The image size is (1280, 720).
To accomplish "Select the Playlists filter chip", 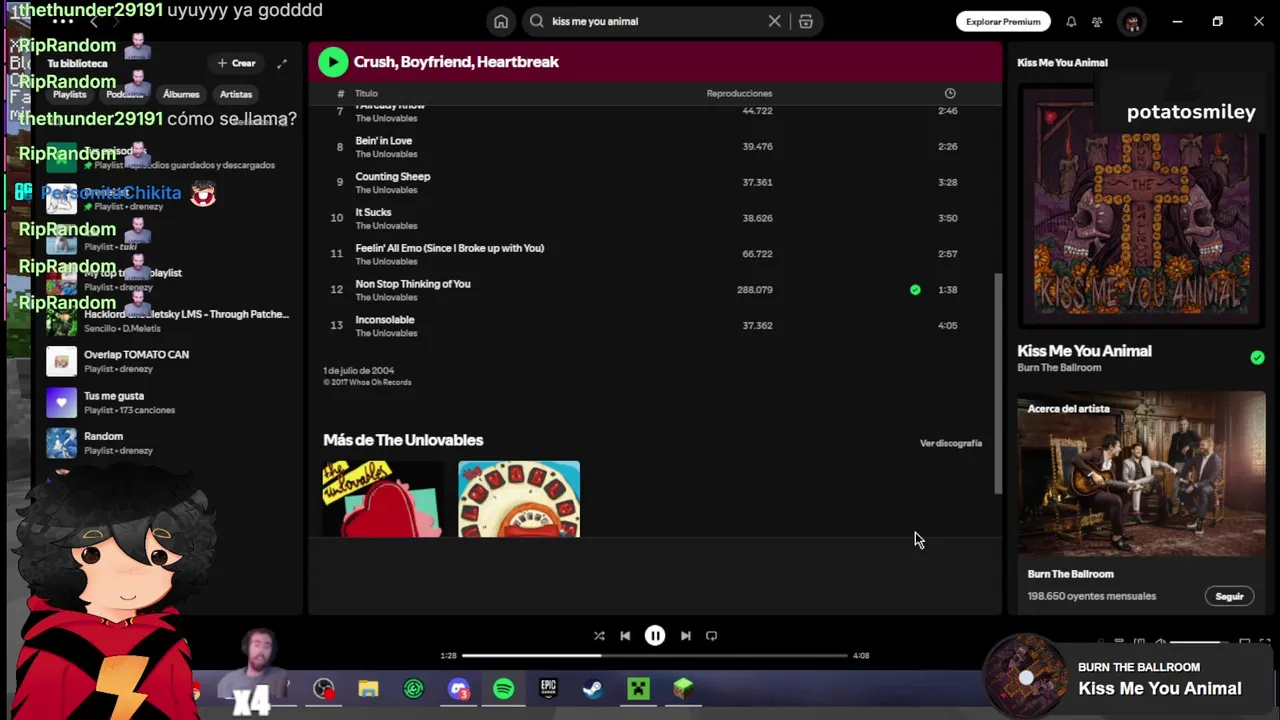I will pos(69,94).
